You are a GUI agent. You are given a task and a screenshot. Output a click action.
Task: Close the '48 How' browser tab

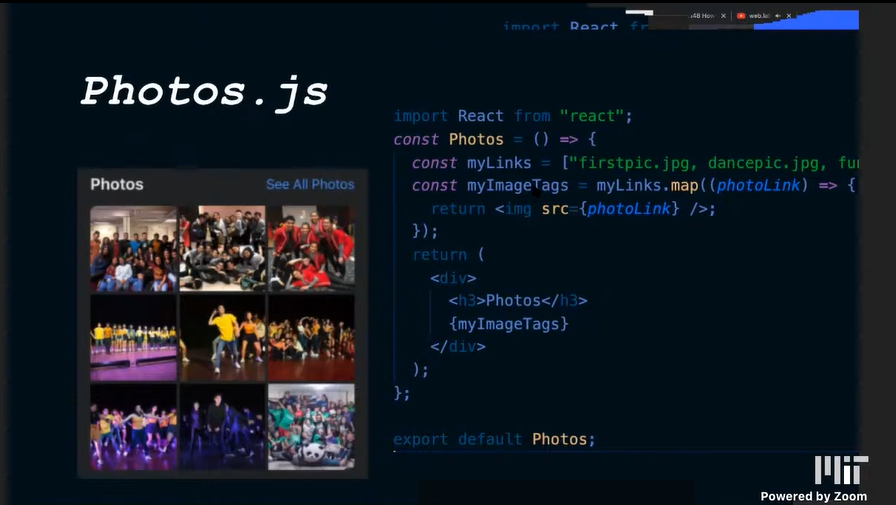(723, 16)
